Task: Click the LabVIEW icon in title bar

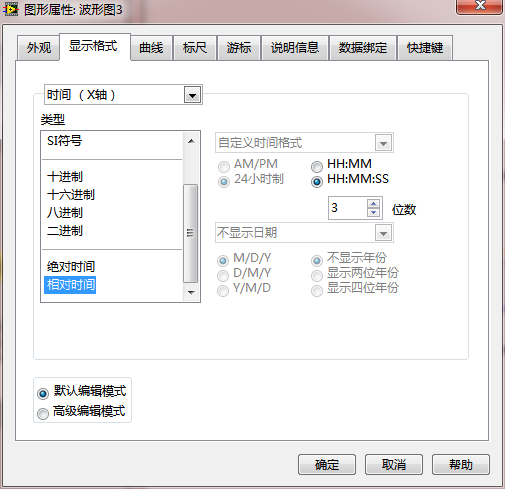Action: pyautogui.click(x=11, y=9)
